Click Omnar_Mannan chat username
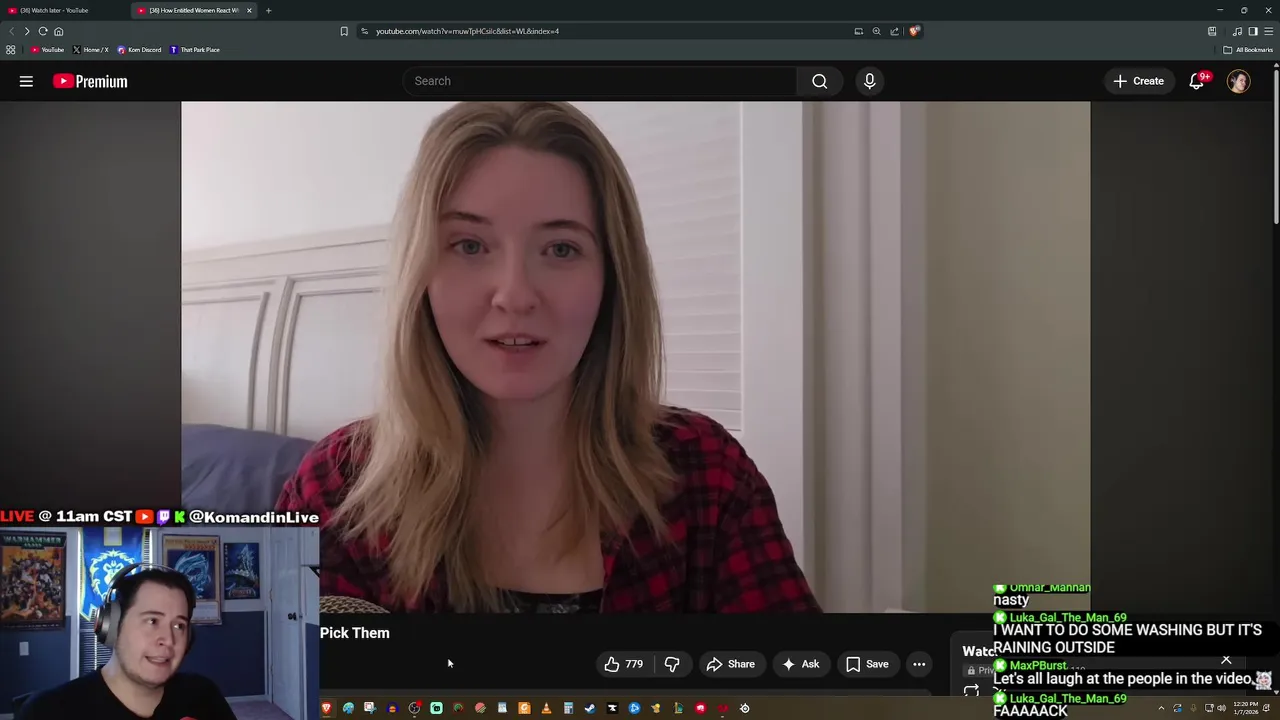 1050,588
